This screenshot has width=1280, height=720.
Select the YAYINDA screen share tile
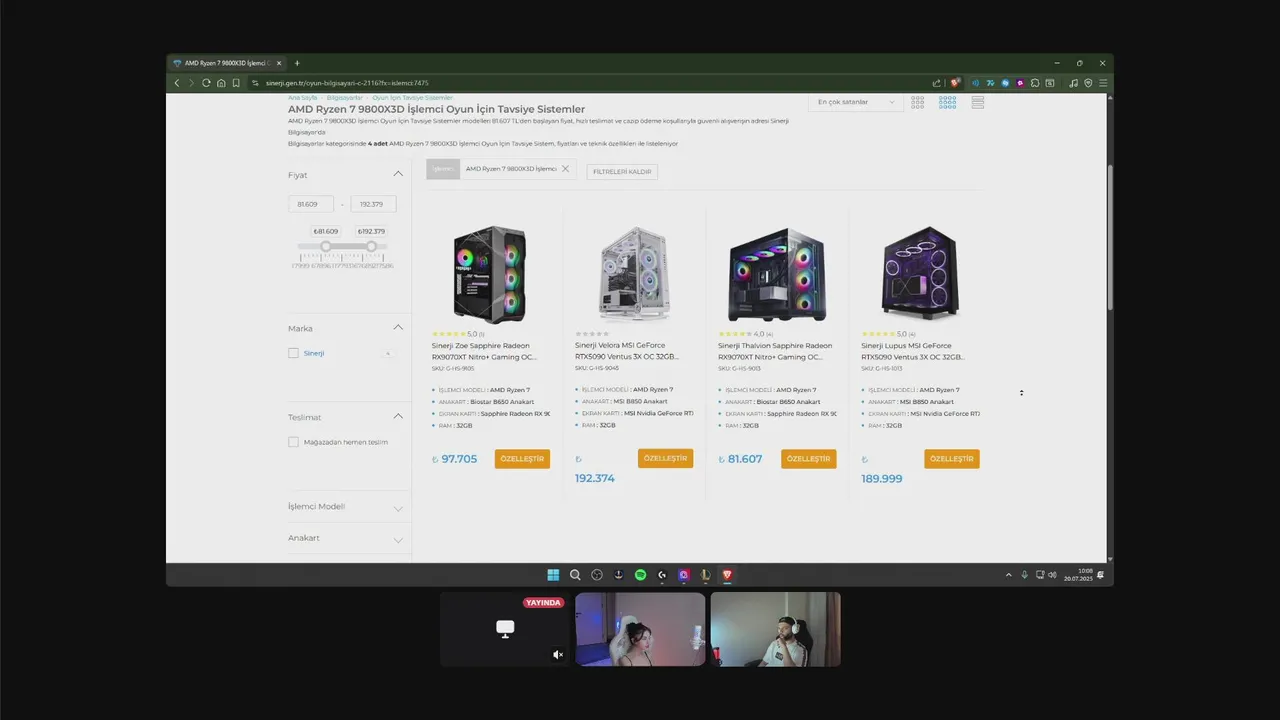[505, 629]
